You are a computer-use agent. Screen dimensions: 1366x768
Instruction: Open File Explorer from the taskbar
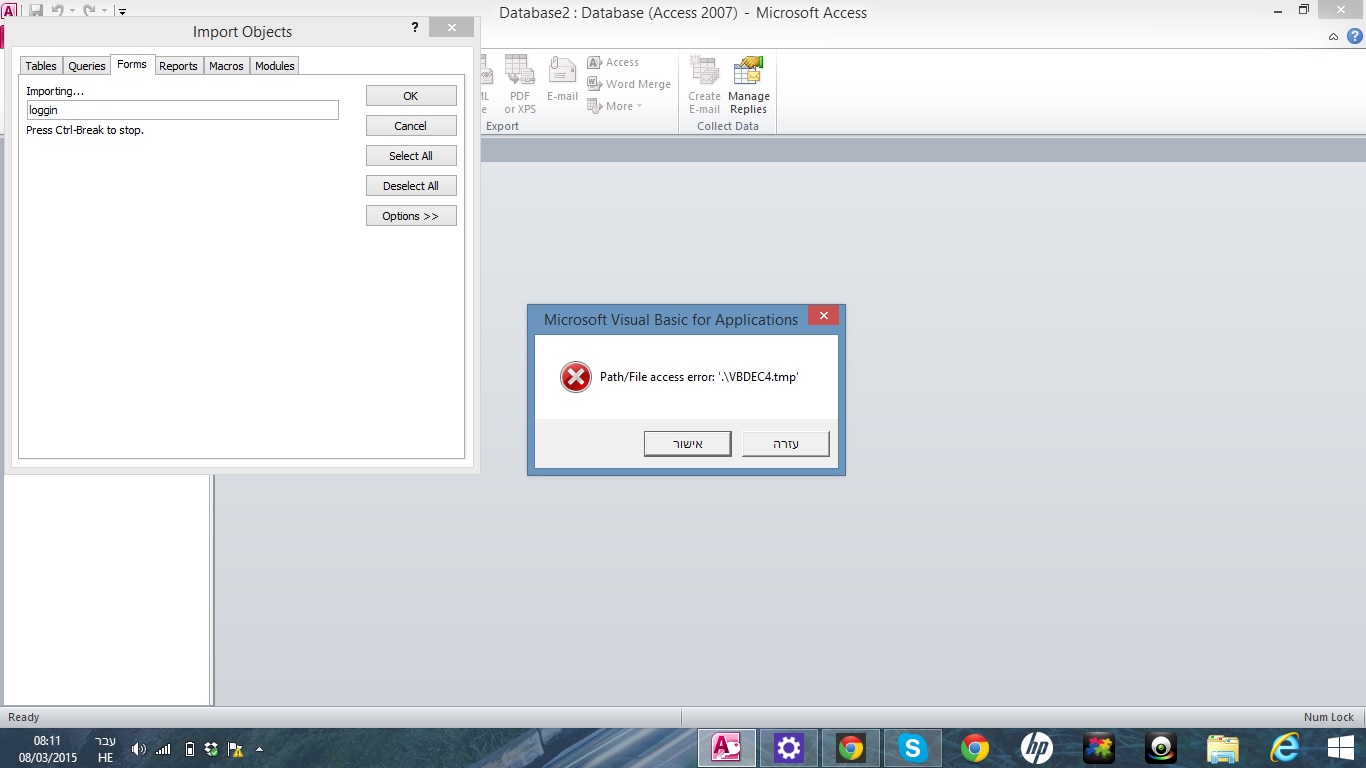pos(1223,748)
